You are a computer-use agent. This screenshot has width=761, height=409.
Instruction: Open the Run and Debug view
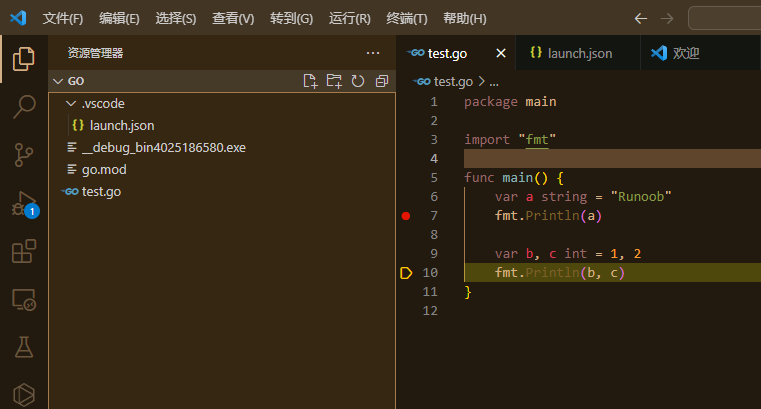tap(24, 204)
